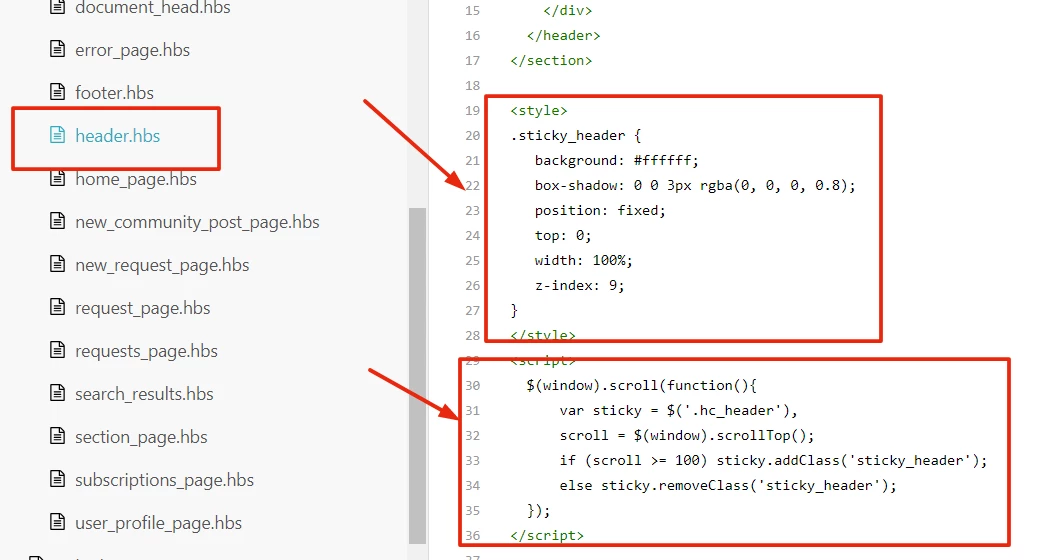This screenshot has width=1063, height=560.
Task: Click the closing </div> tag line
Action: click(x=567, y=11)
